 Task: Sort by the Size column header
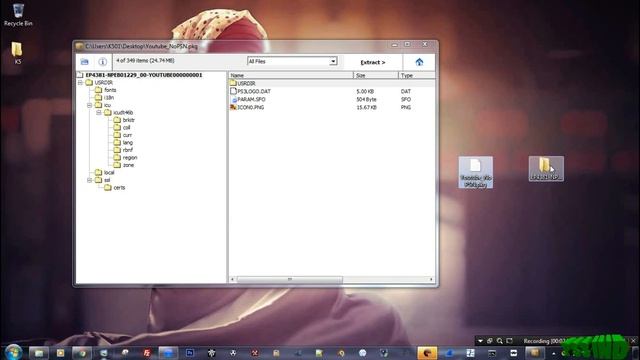[376, 76]
